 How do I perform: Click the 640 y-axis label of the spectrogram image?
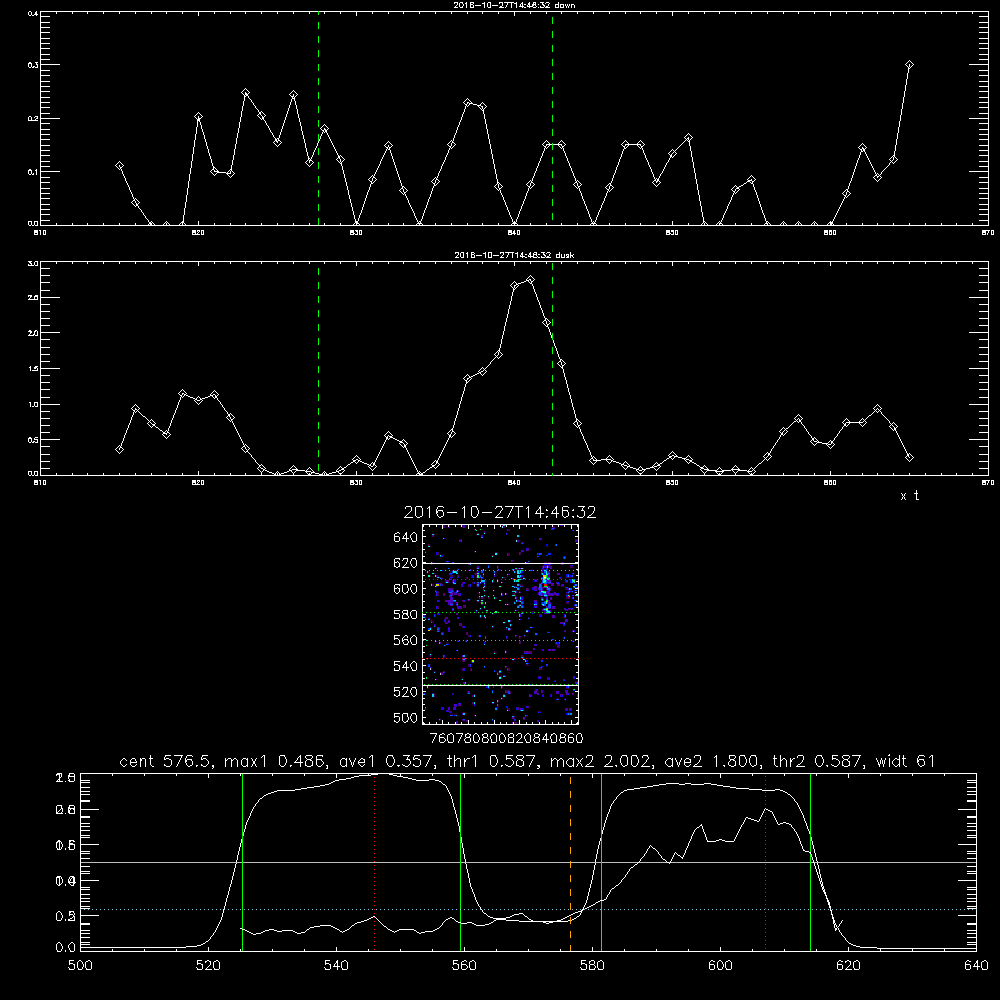pyautogui.click(x=406, y=538)
